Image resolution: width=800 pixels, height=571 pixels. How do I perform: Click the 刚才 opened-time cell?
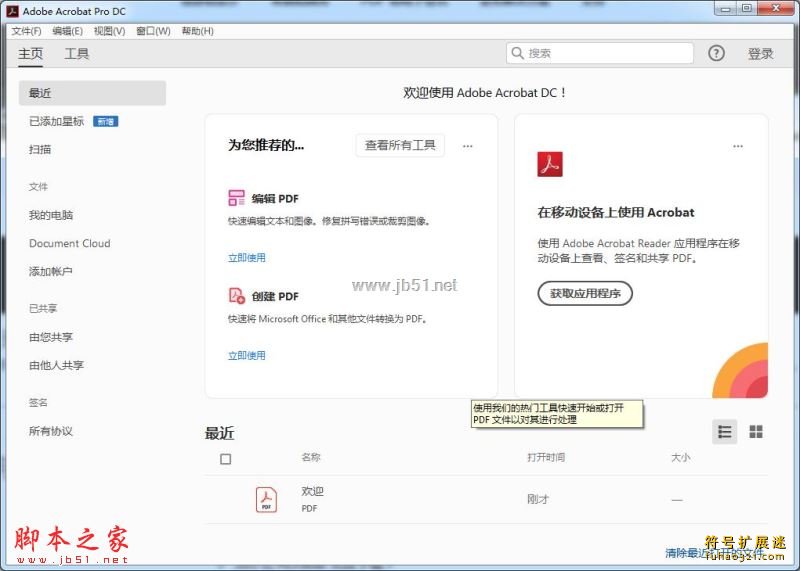coord(538,499)
